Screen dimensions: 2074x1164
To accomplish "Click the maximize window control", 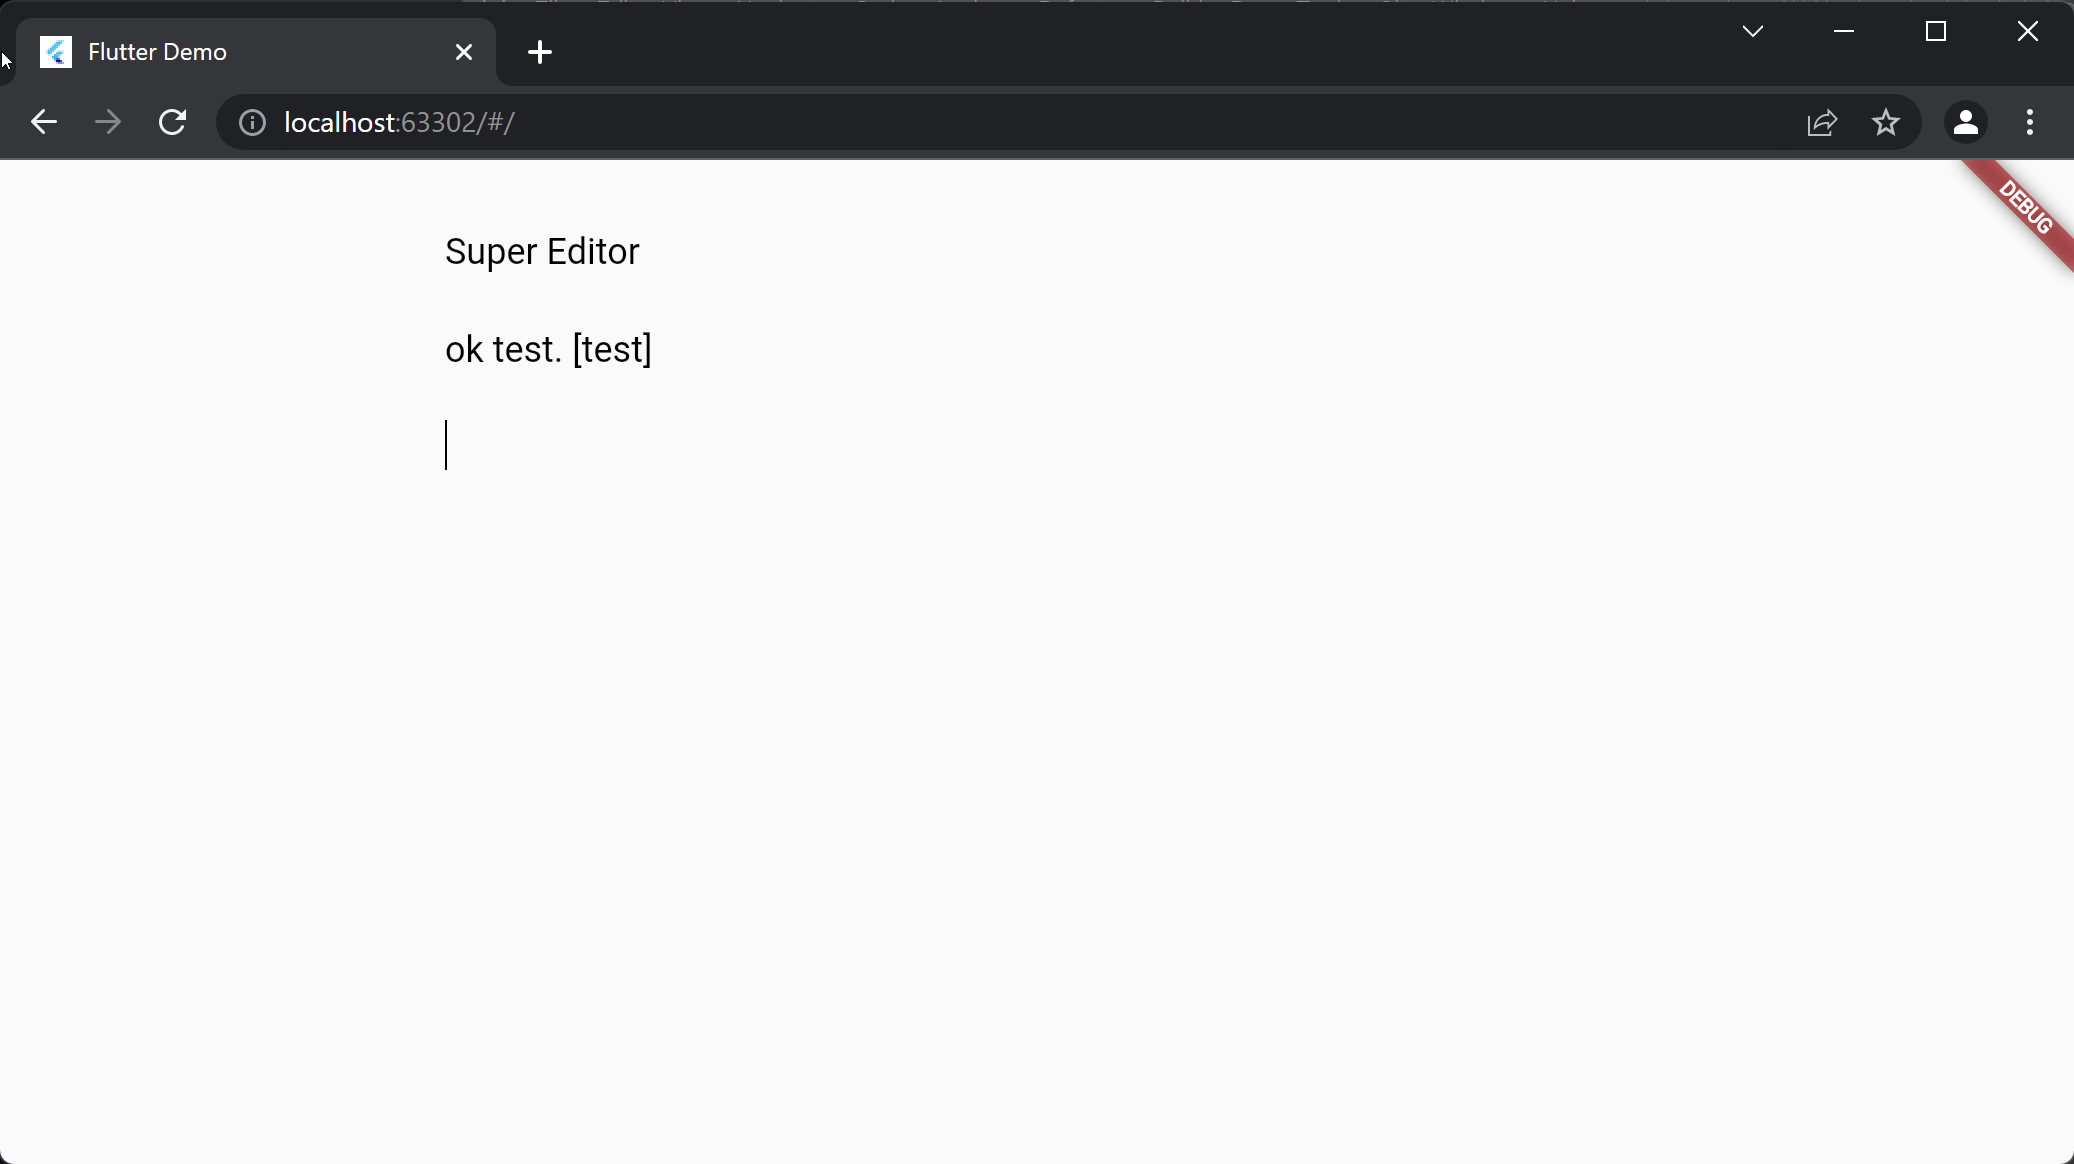I will (1936, 31).
